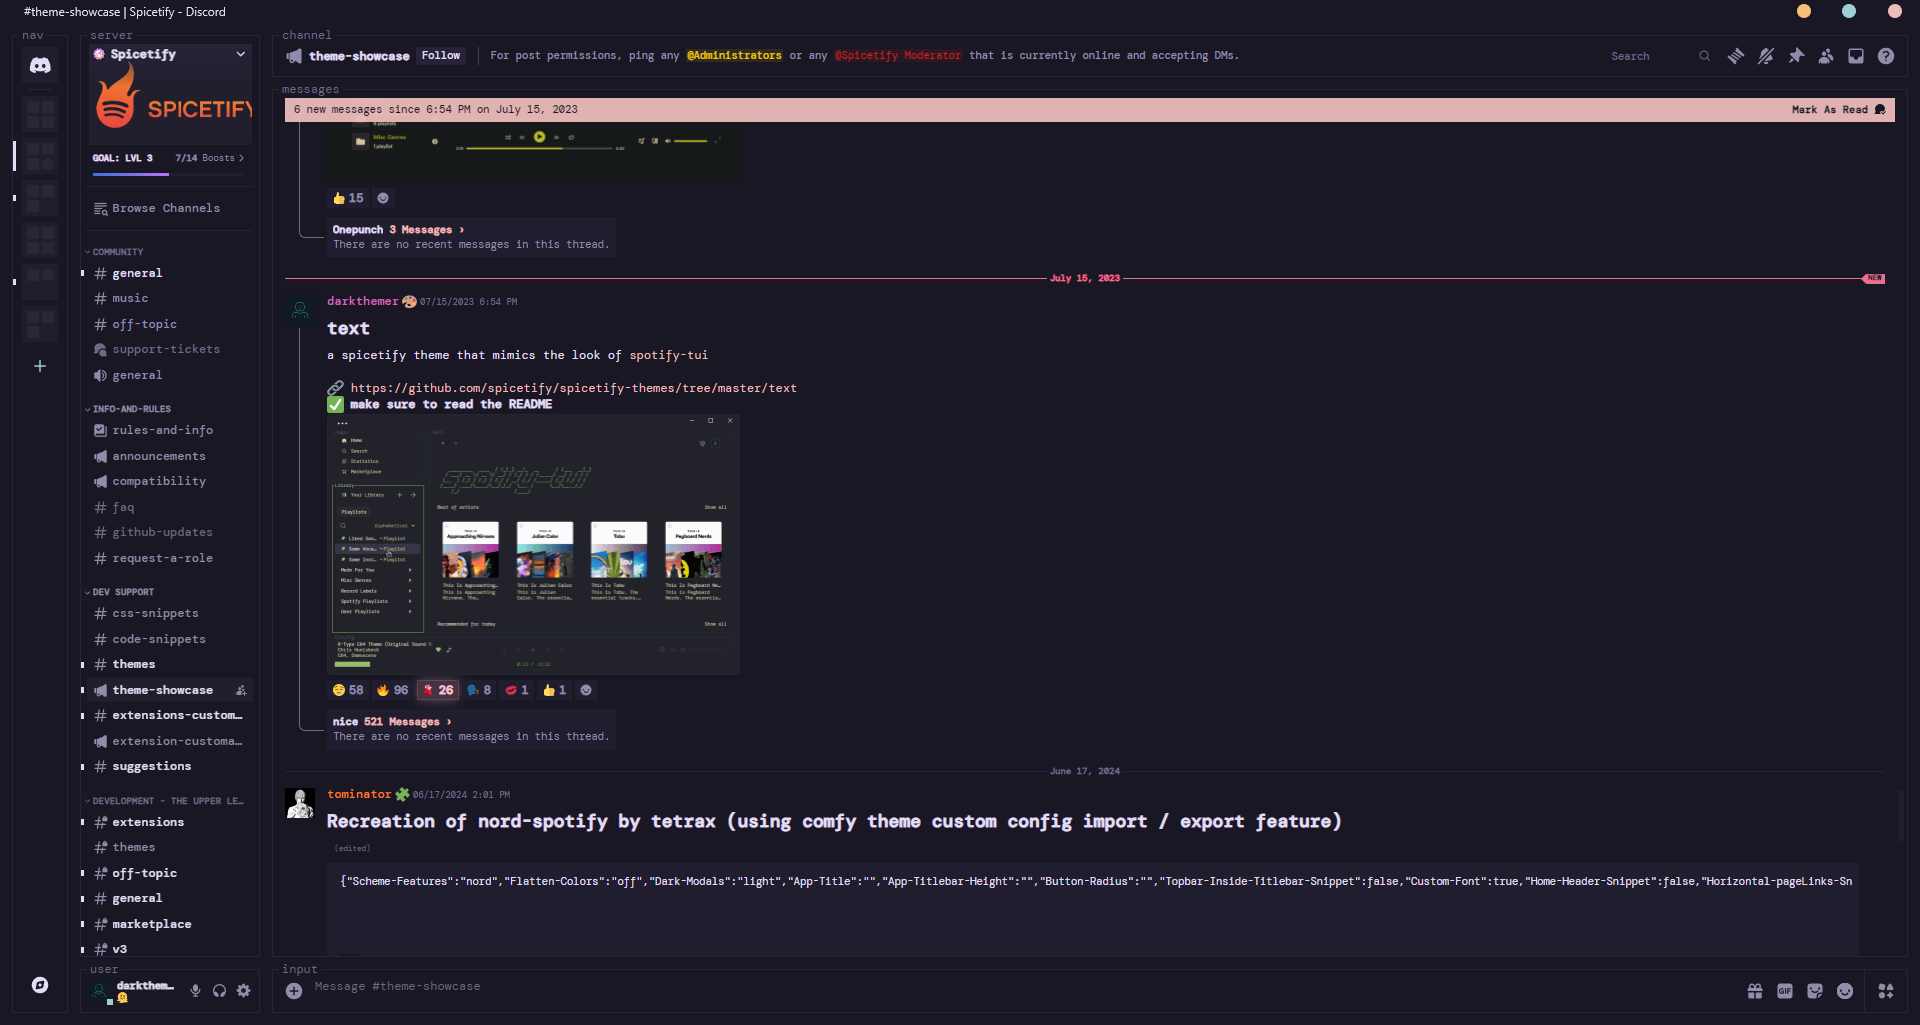Click the Mark As Read chat icon
This screenshot has height=1025, width=1920.
tap(1880, 110)
